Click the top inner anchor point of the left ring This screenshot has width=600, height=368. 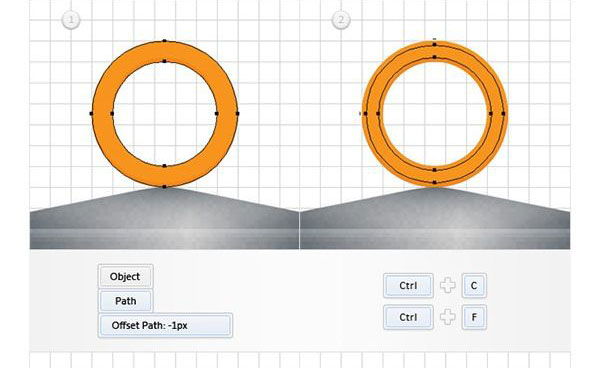click(165, 61)
